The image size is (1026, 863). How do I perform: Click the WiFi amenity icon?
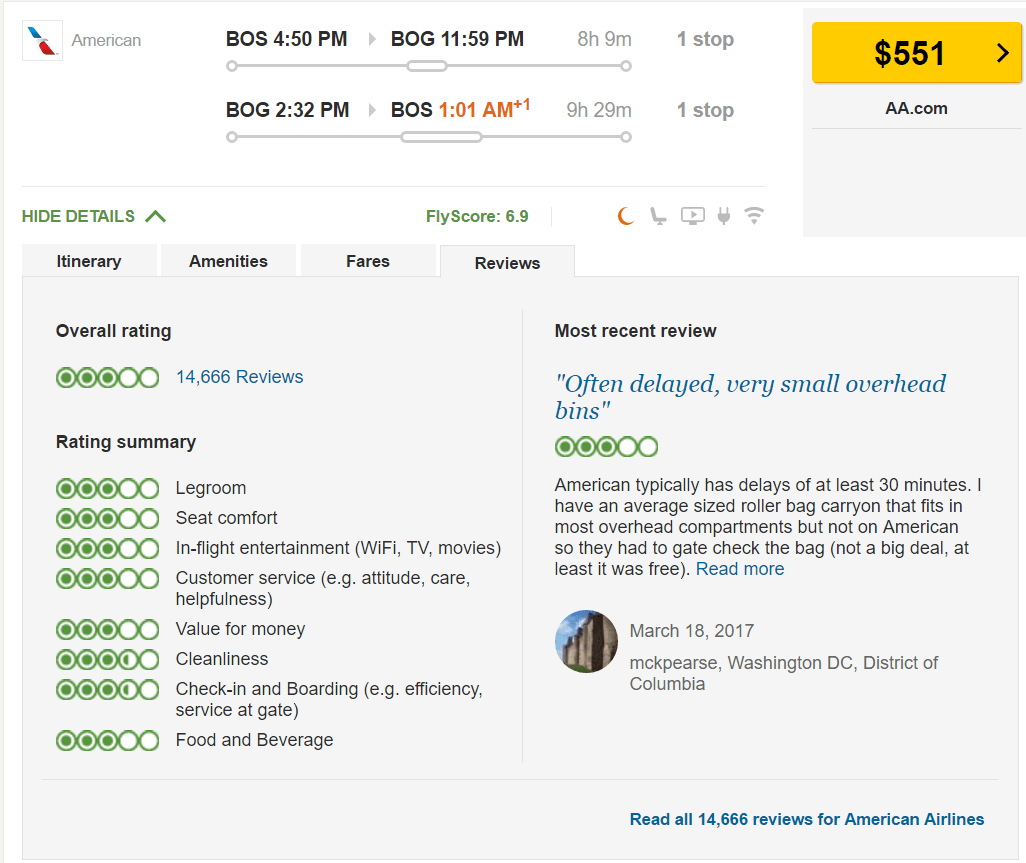point(754,216)
